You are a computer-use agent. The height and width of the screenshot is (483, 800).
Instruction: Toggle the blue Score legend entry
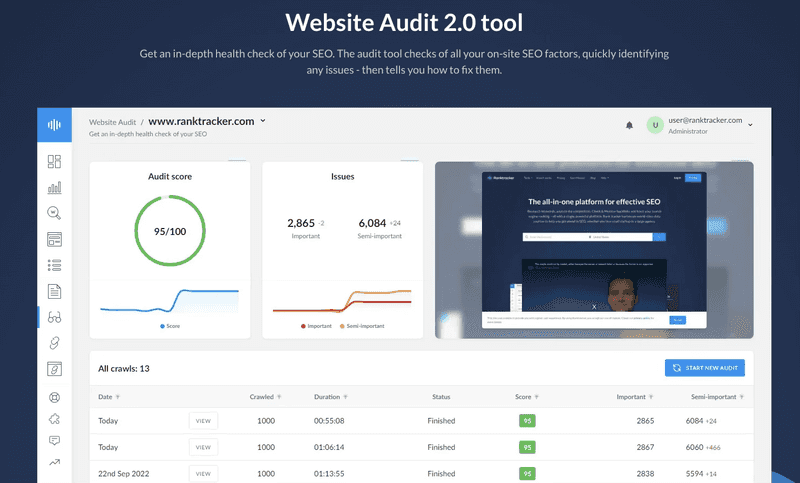pyautogui.click(x=170, y=326)
